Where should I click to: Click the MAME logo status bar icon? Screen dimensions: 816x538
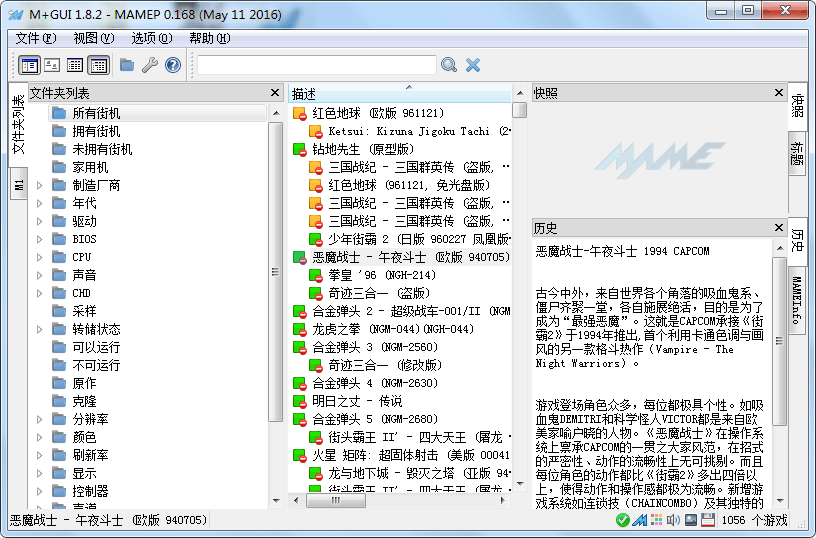coord(640,520)
